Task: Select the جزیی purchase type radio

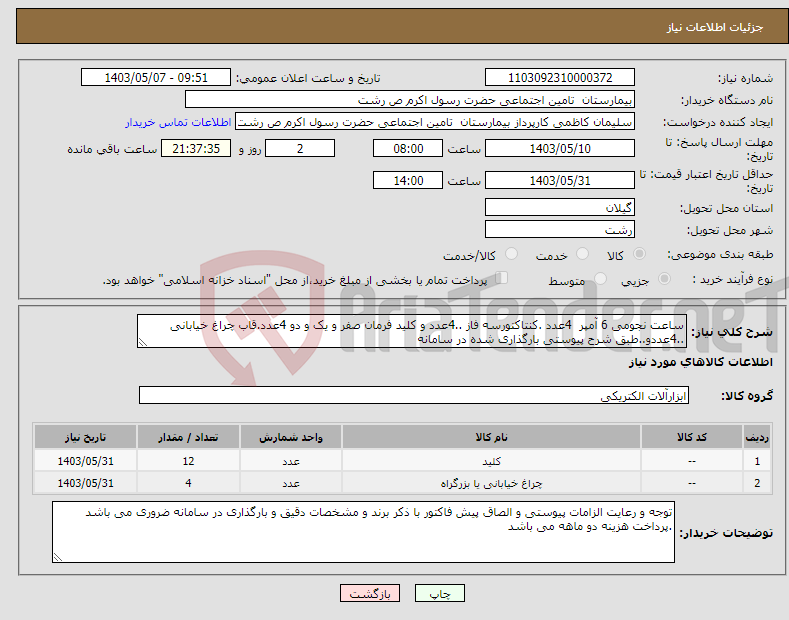Action: point(664,278)
